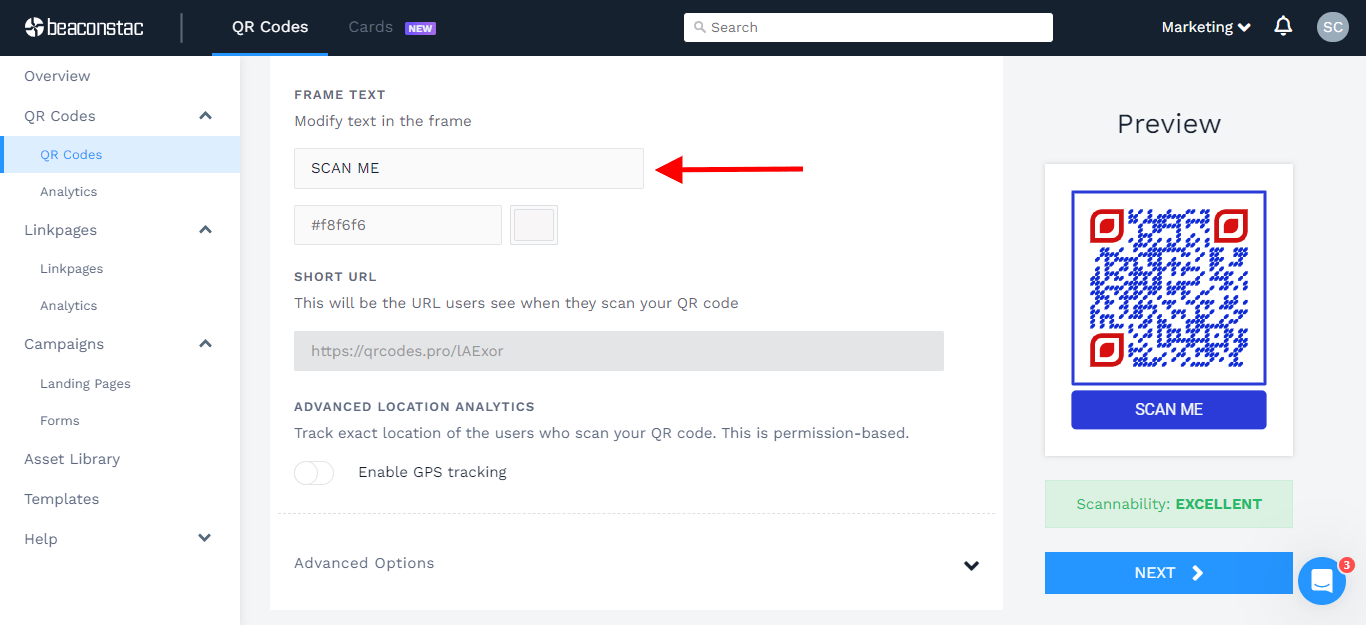The image size is (1366, 625).
Task: Click the Beaconstac logo
Action: (x=84, y=27)
